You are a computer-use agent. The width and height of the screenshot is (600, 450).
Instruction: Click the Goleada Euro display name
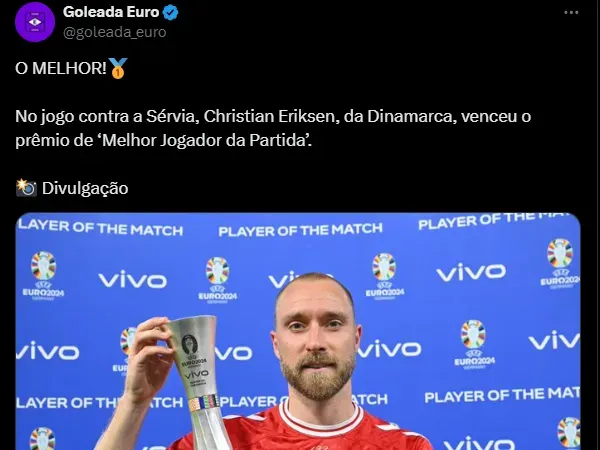coord(111,12)
